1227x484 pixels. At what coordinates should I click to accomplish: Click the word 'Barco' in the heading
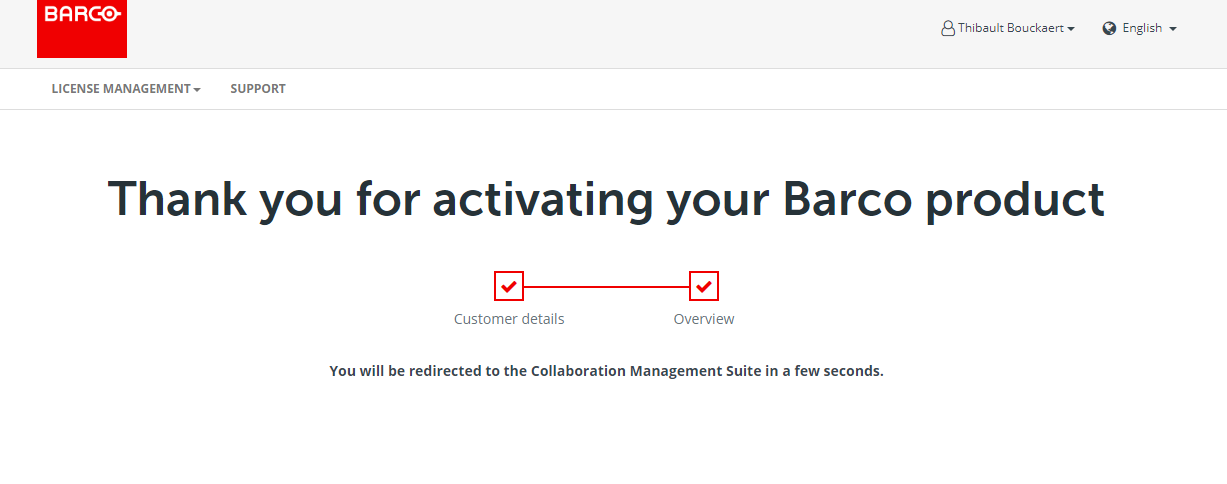(x=847, y=199)
